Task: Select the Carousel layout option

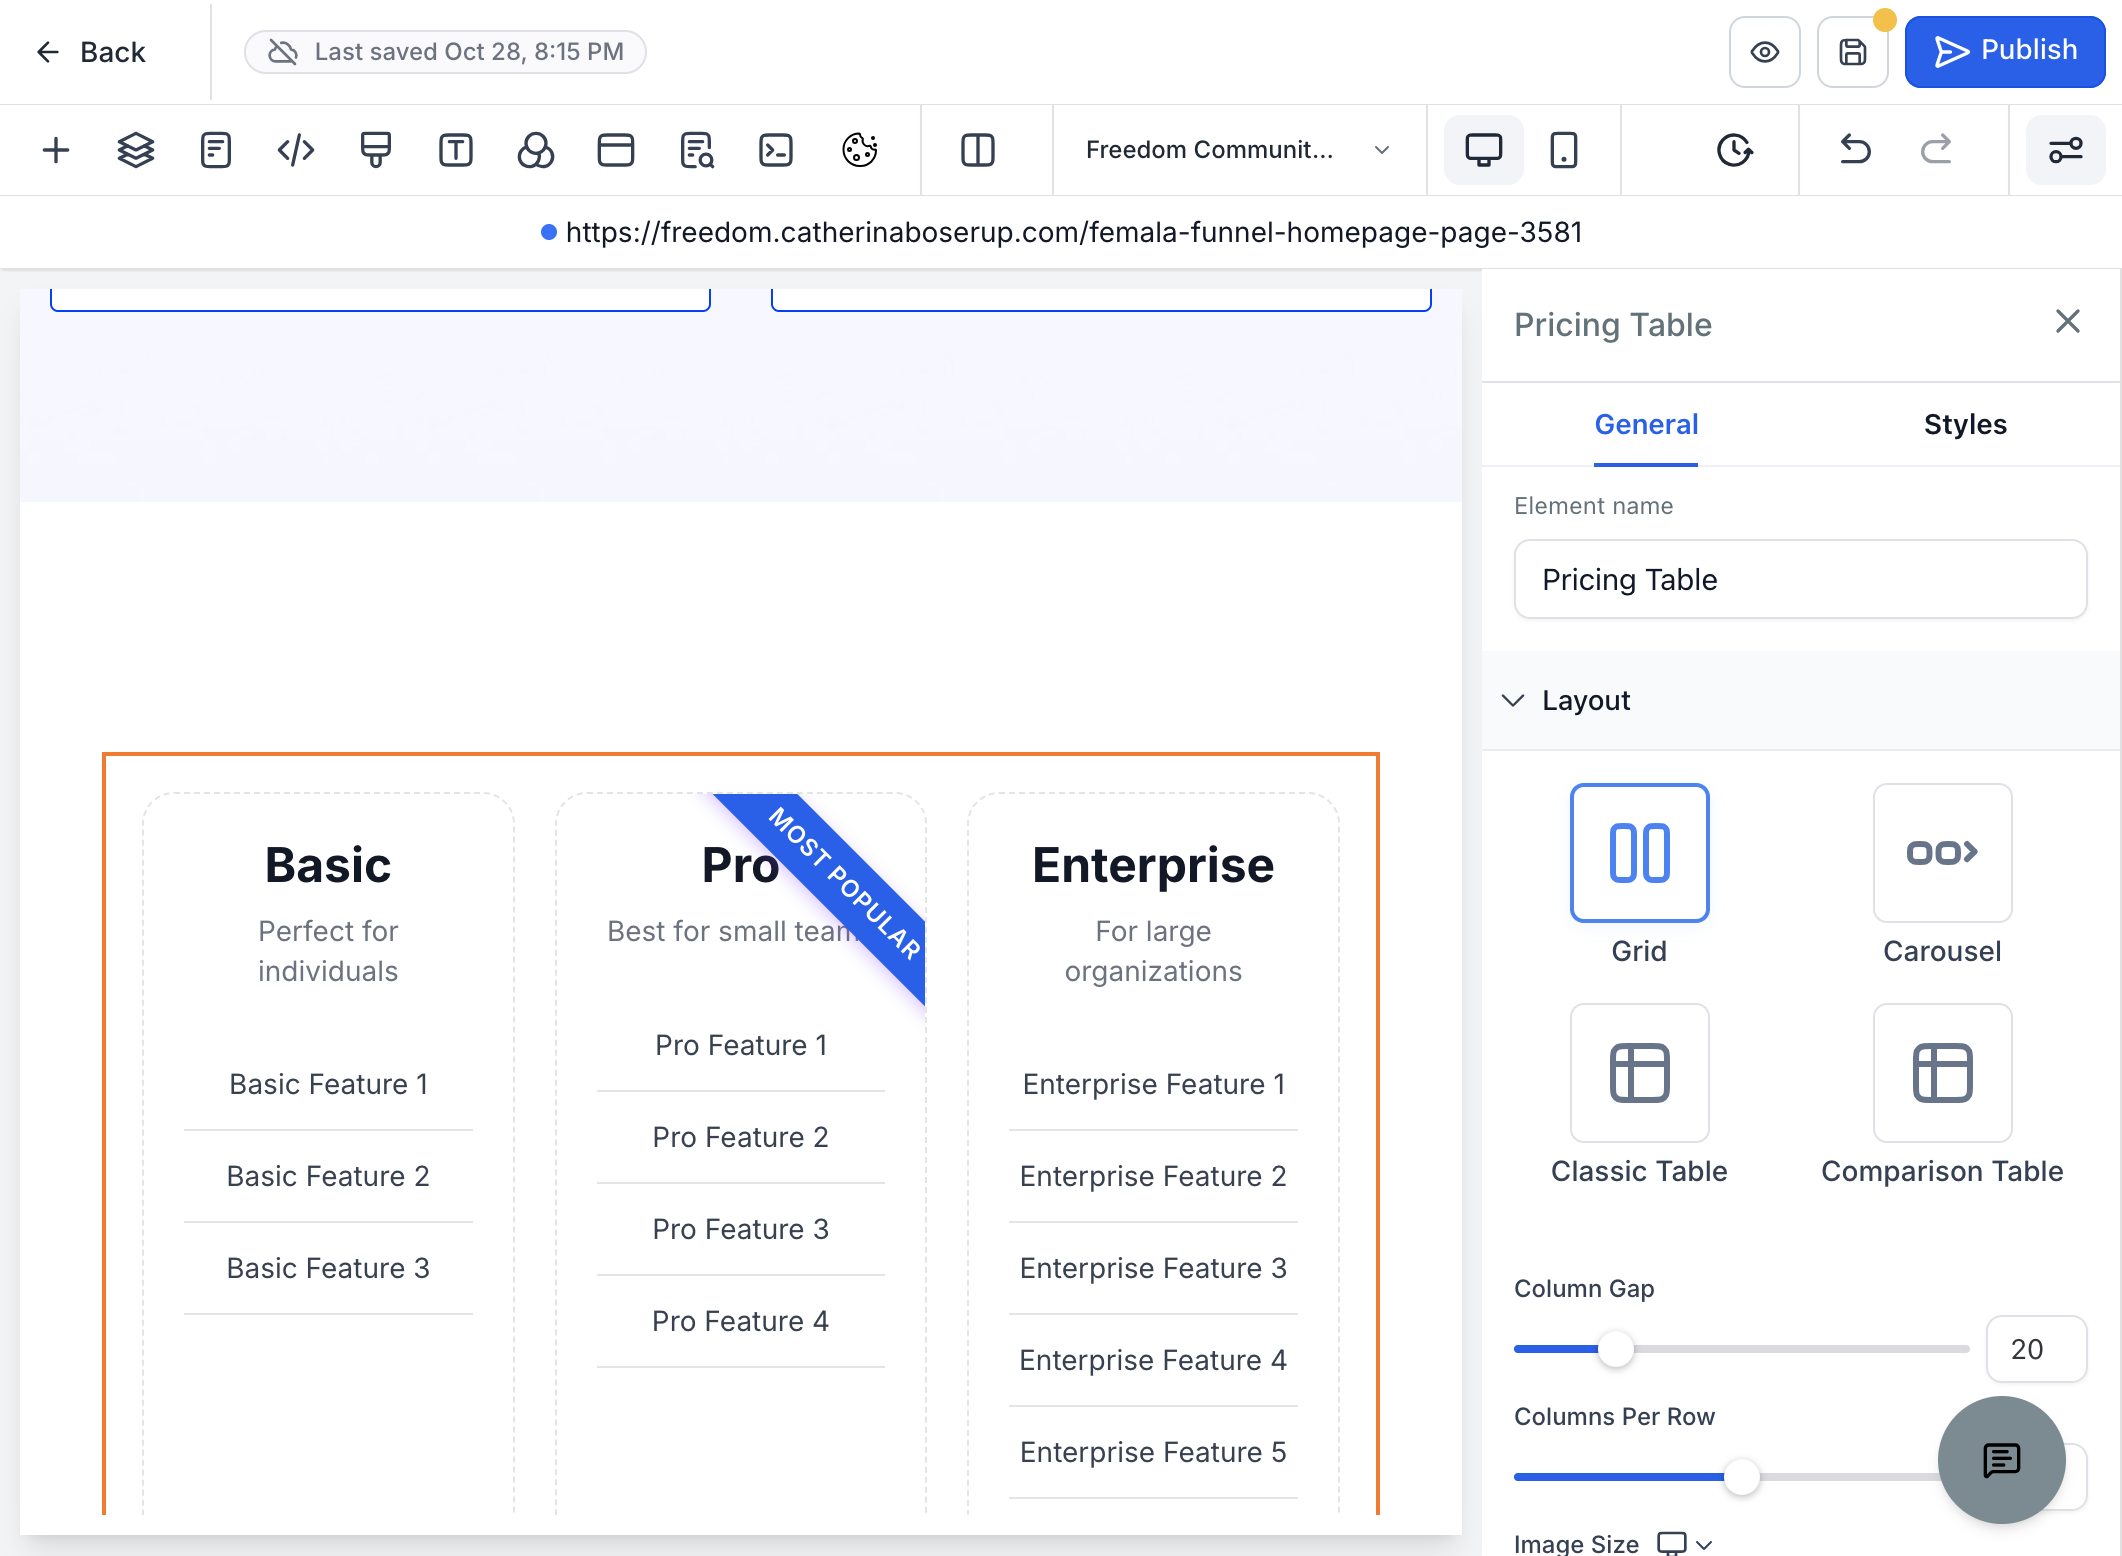Action: click(x=1942, y=853)
